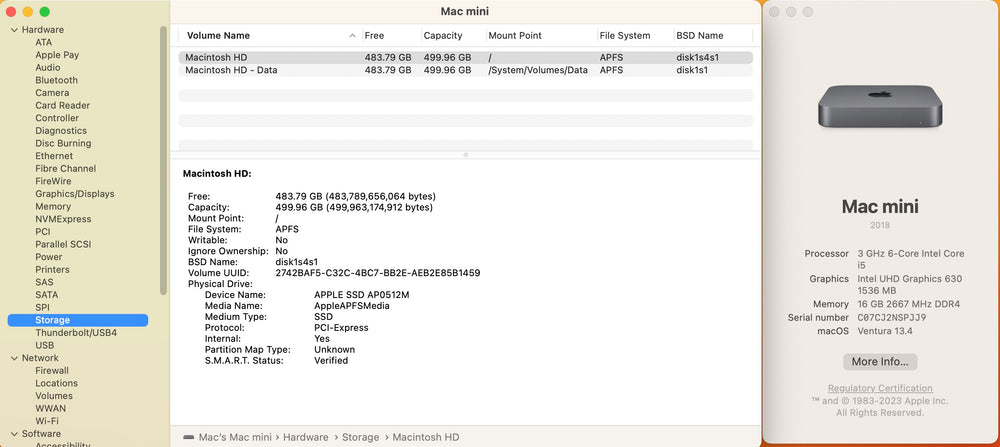
Task: Sort table by Free column
Action: pyautogui.click(x=374, y=36)
